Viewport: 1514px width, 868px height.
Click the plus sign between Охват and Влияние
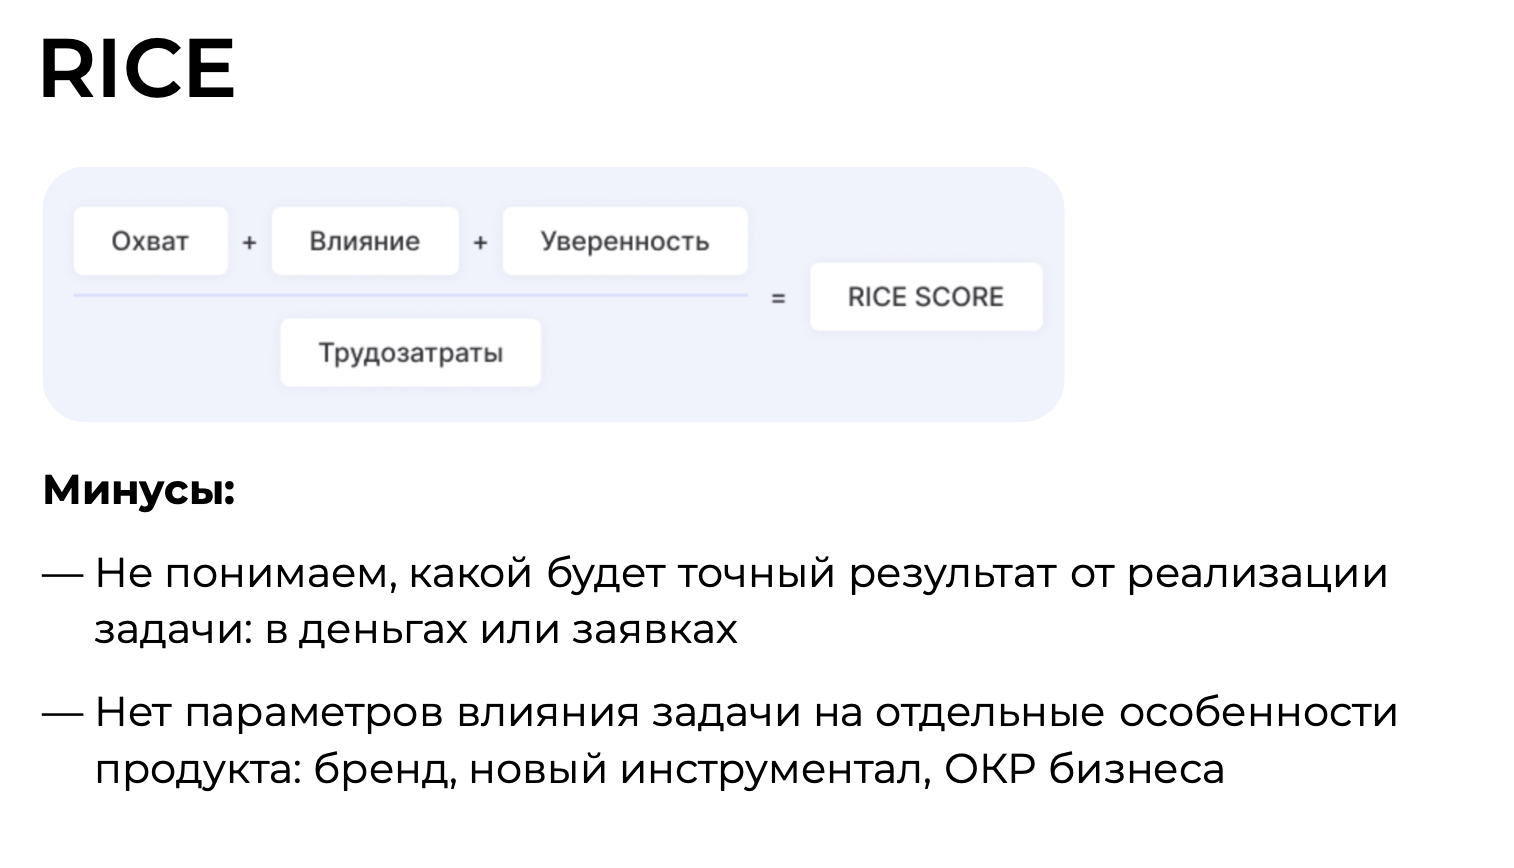(x=249, y=242)
